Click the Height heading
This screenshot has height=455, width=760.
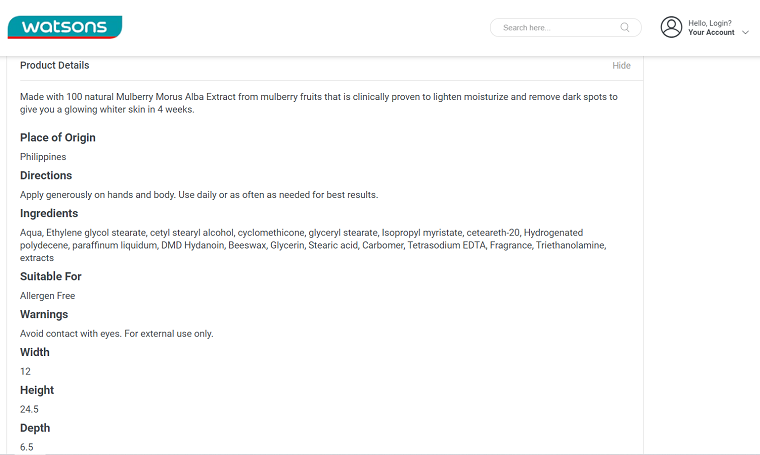click(37, 390)
